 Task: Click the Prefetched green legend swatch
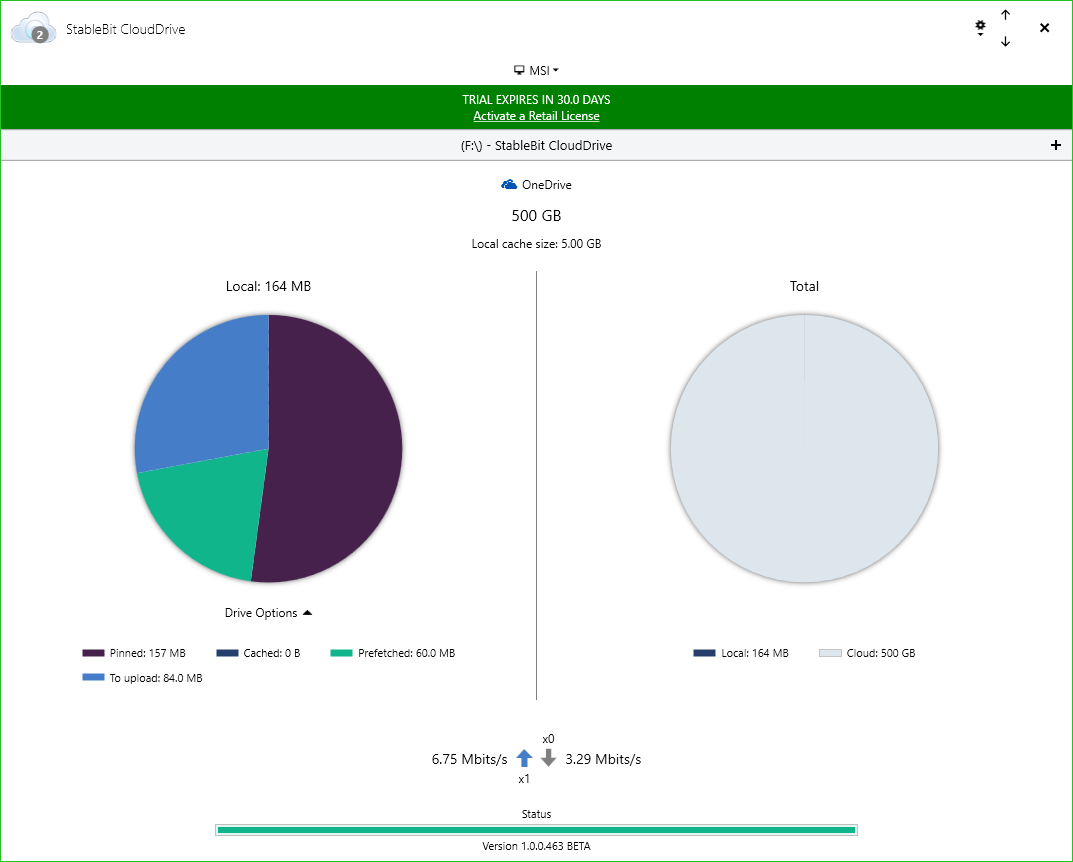pos(341,653)
